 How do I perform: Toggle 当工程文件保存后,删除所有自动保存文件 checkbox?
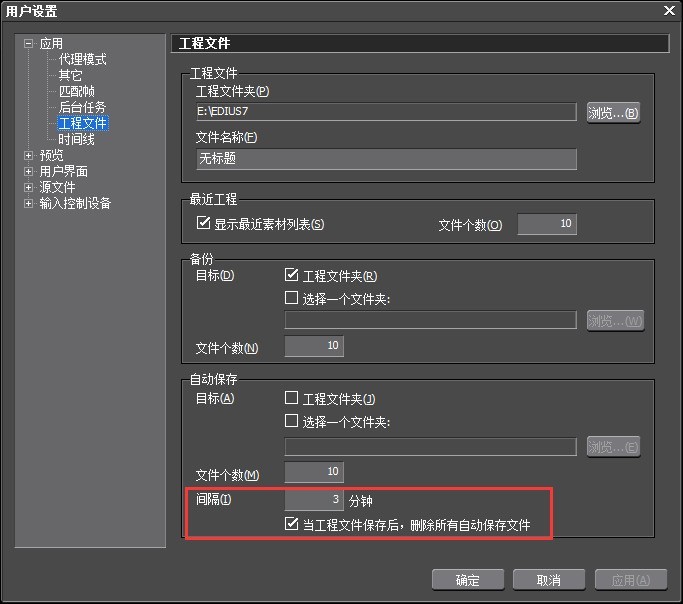291,523
